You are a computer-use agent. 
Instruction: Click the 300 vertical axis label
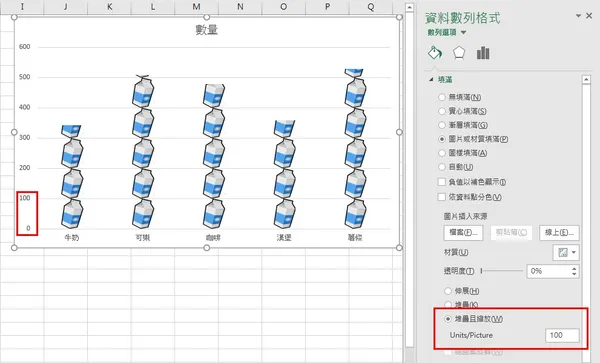24,137
